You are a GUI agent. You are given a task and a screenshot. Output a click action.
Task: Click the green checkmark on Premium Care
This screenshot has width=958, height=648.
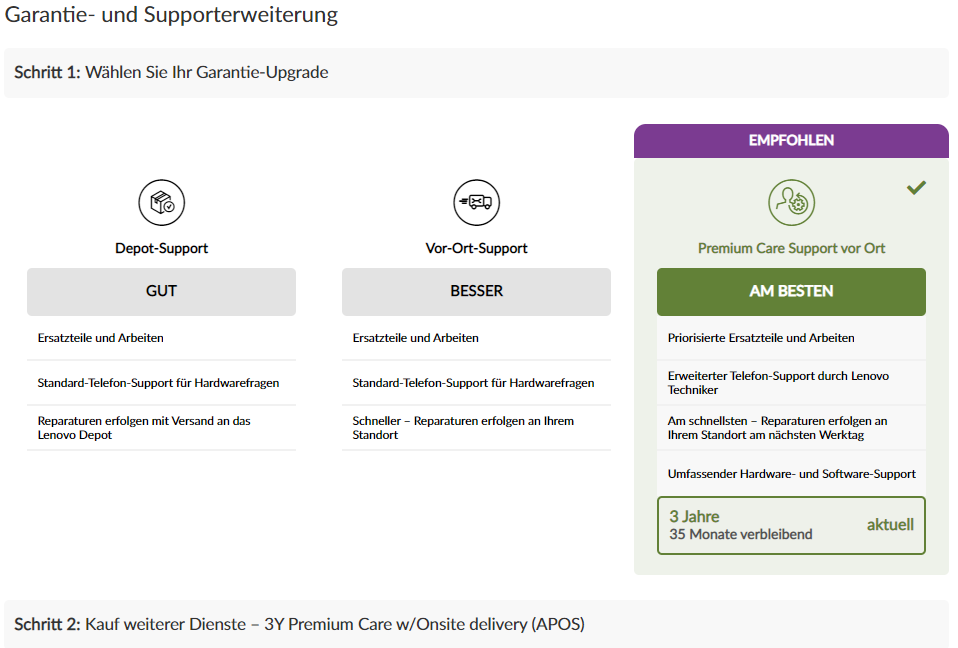(x=916, y=187)
